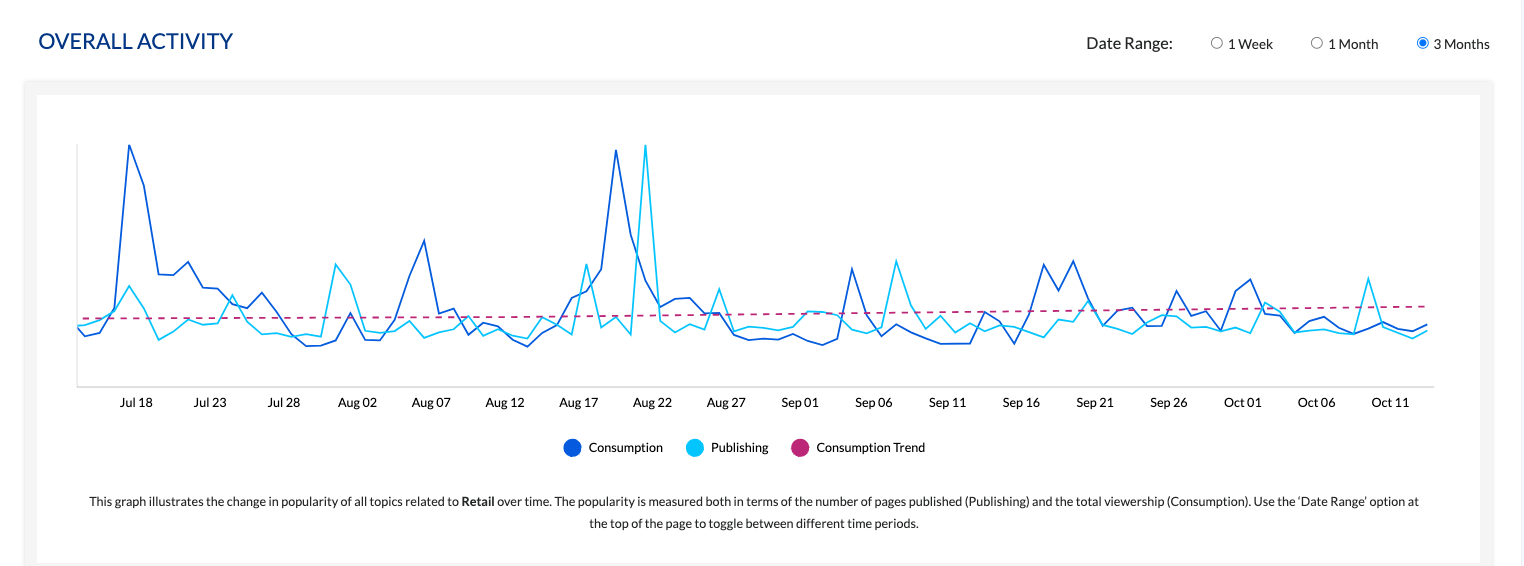The image size is (1524, 566).
Task: Click the Aug 22 date tick label
Action: pos(652,403)
